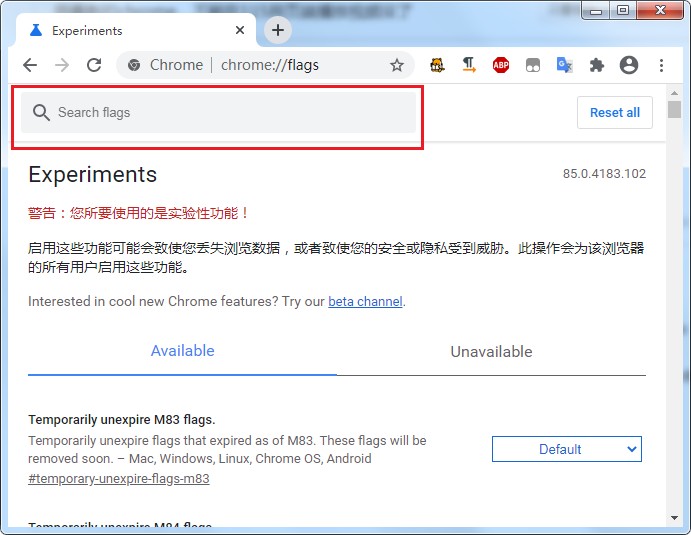Screen dimensions: 691x535
Task: Click the Chrome site info icon in address bar
Action: coord(134,65)
